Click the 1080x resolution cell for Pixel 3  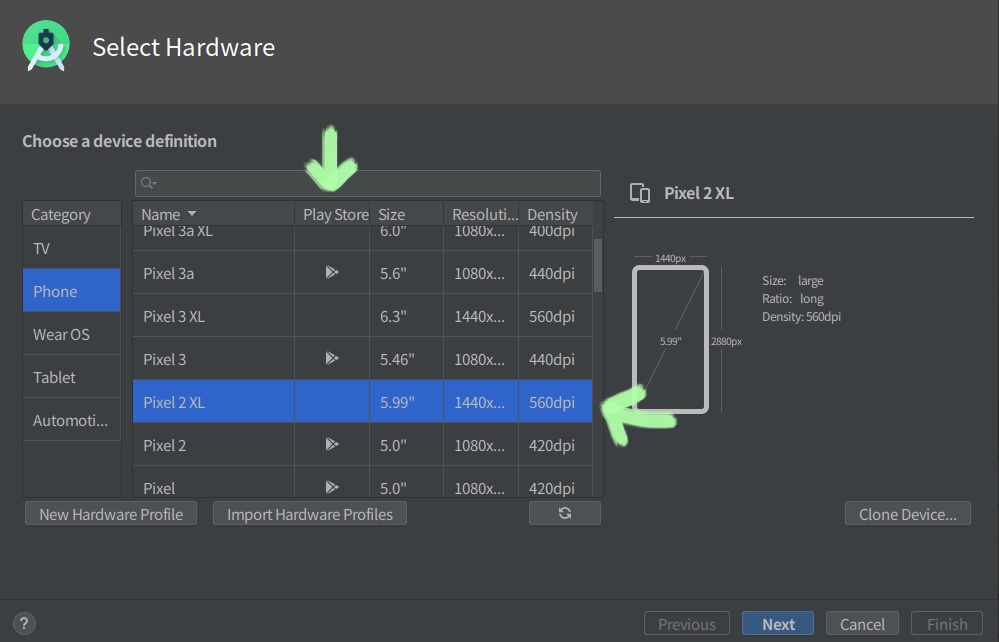tap(479, 359)
